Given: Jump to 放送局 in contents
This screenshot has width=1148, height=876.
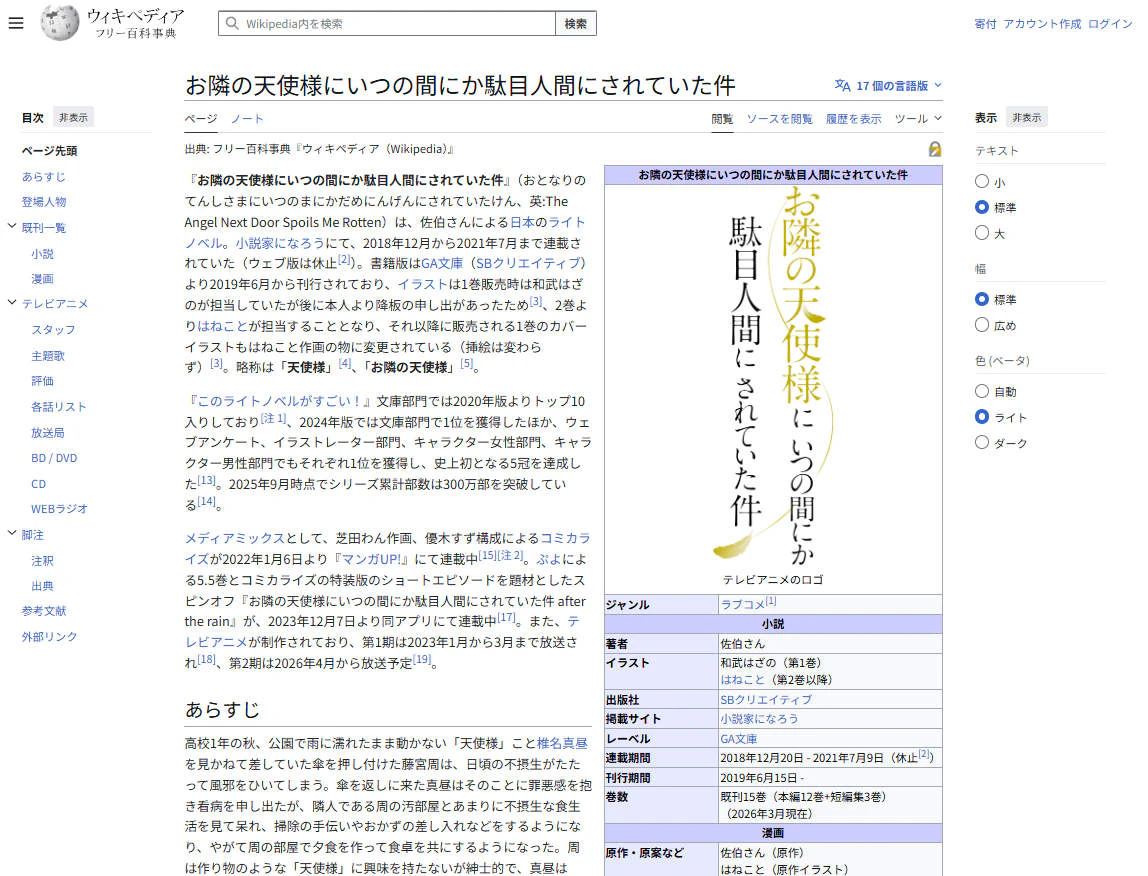Looking at the screenshot, I should coord(48,432).
